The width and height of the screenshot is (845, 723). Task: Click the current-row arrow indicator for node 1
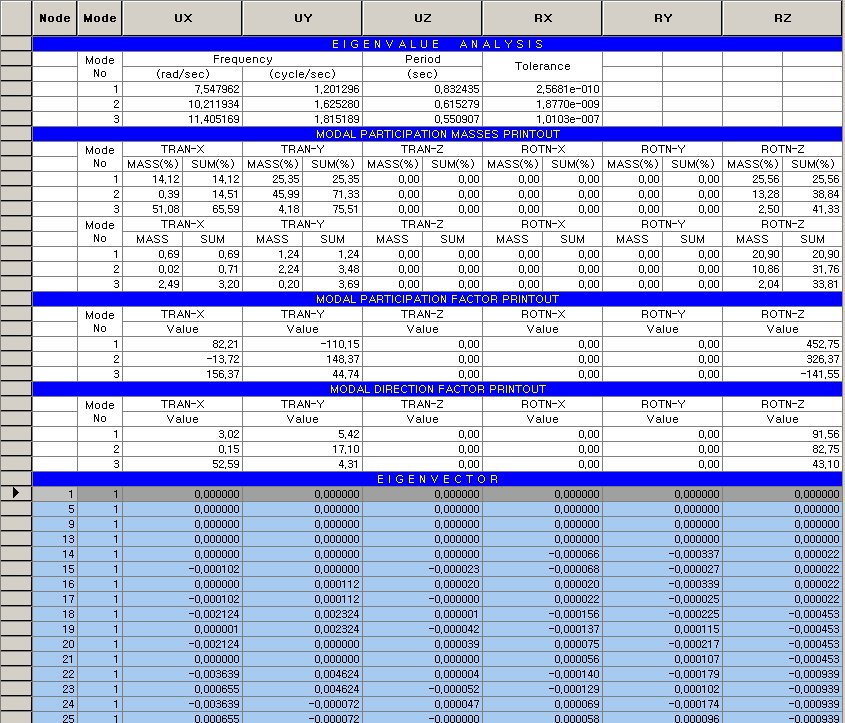(16, 494)
